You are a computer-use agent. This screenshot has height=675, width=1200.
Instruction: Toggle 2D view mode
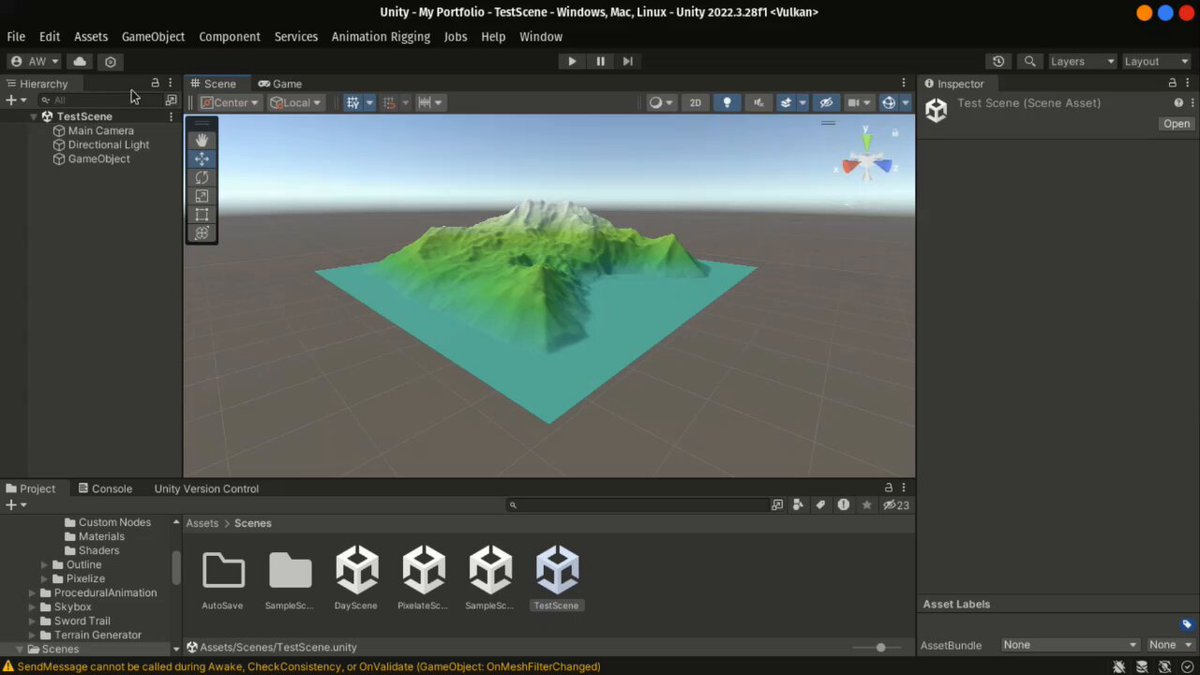[x=695, y=103]
